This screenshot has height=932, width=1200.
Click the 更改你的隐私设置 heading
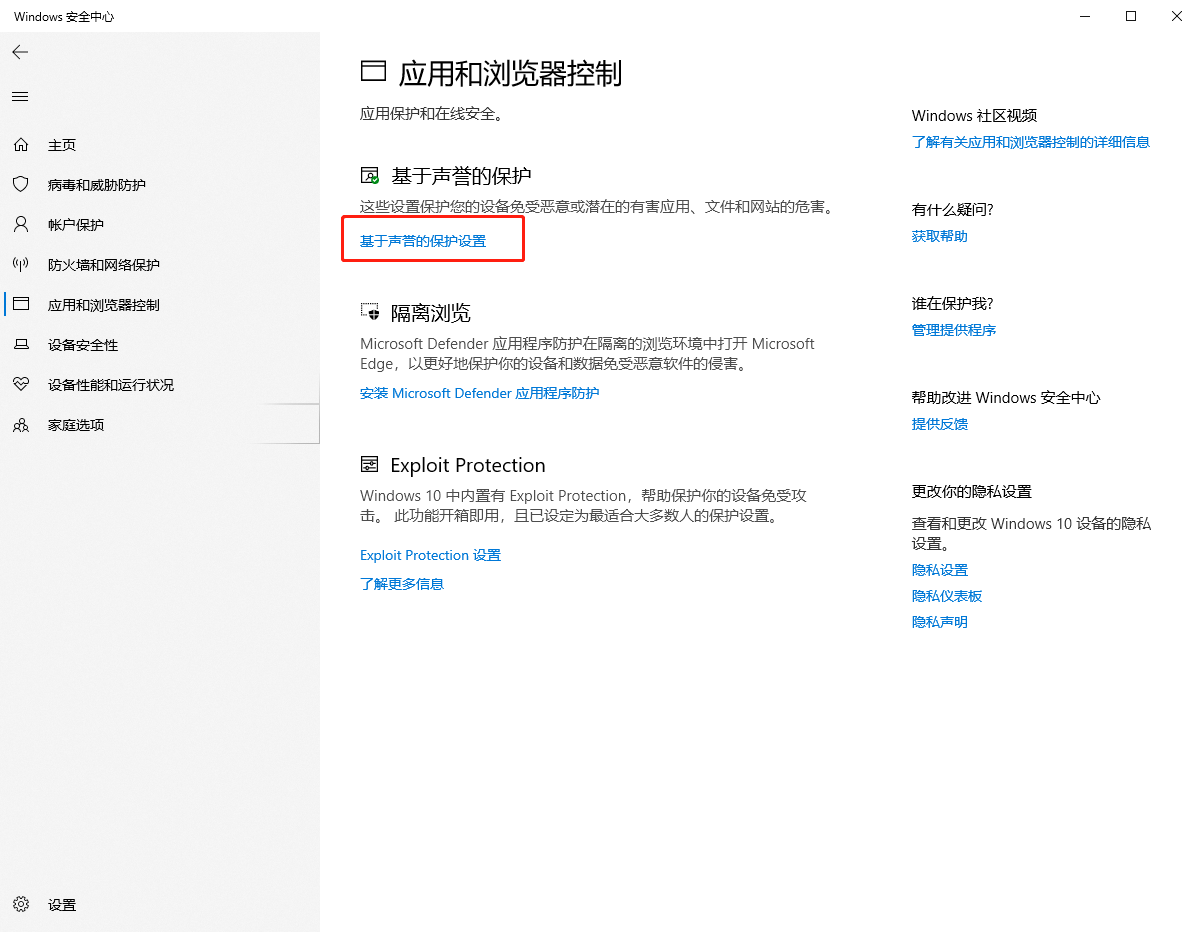[x=972, y=491]
